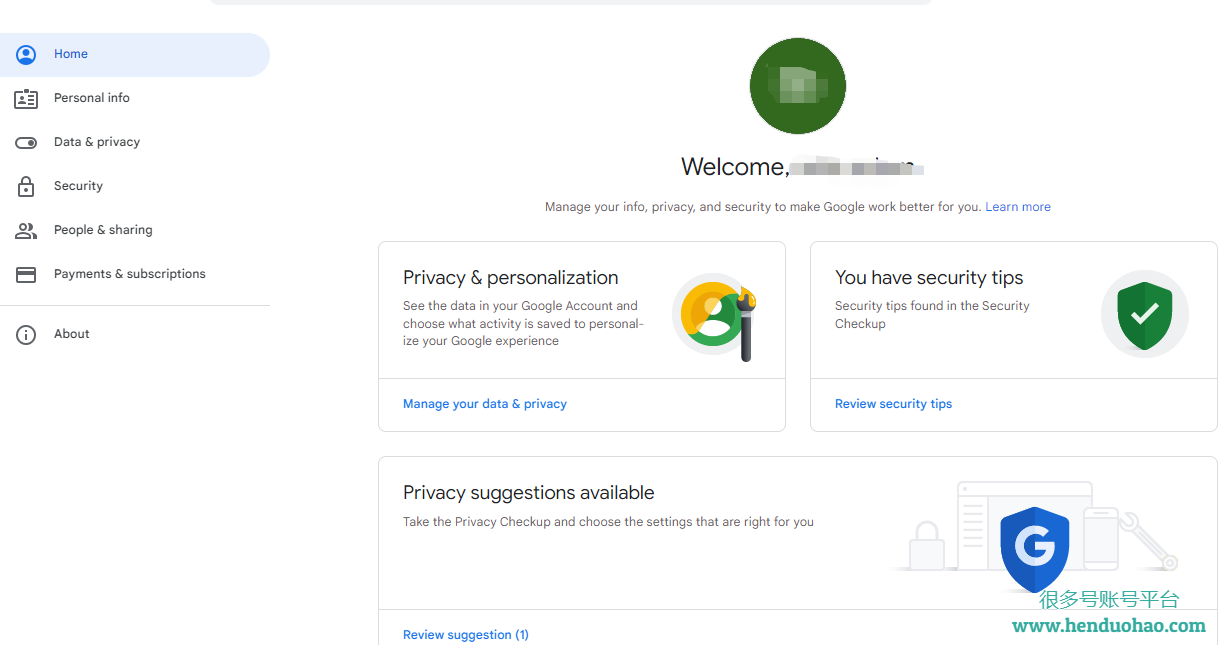Click the About info circle icon

[26, 334]
